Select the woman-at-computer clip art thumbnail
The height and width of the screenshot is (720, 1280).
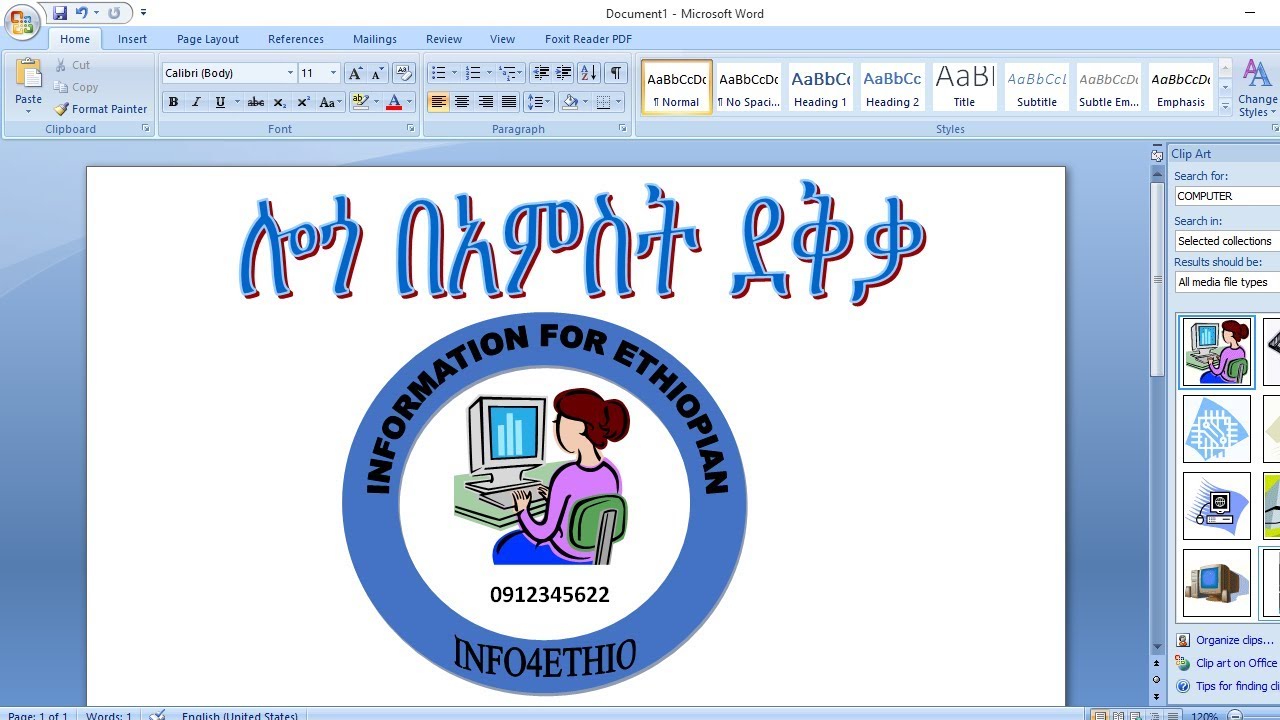[1217, 352]
